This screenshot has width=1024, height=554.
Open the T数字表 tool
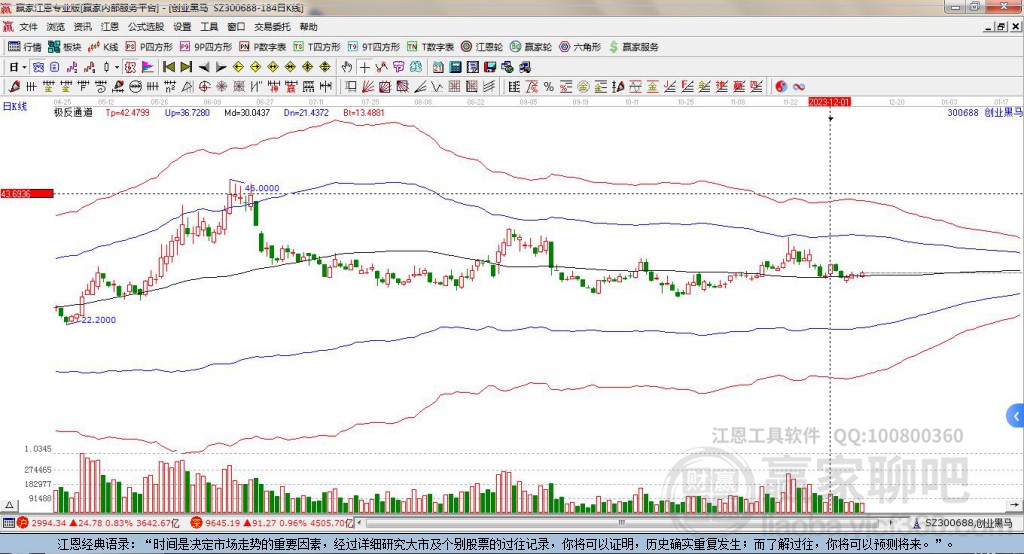(x=430, y=47)
